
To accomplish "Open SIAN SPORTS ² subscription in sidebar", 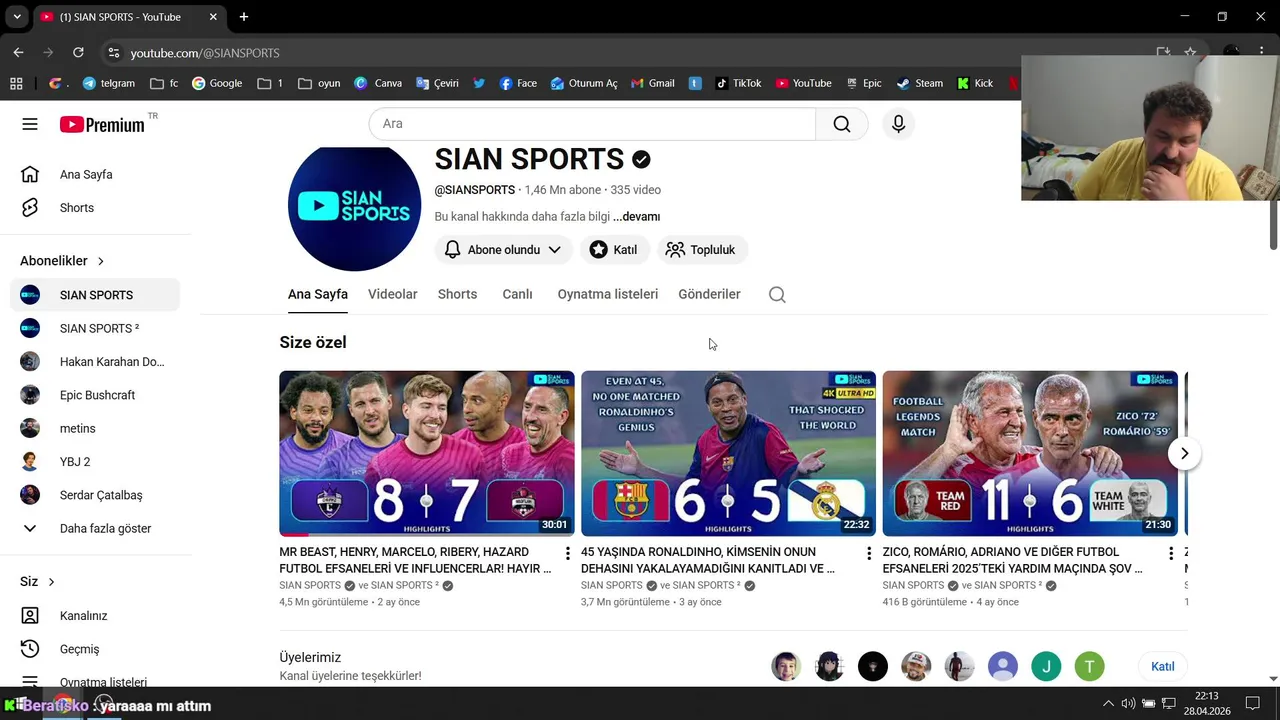I will (95, 328).
